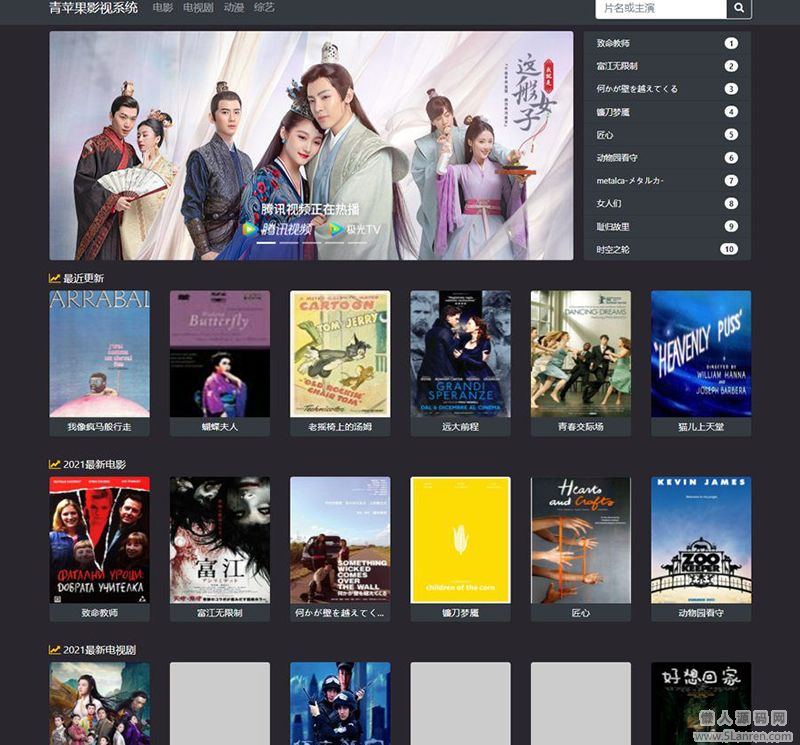Open the Tom and Jerry 老摇椅上的汤姆 poster
Screen dimensions: 800x745
pyautogui.click(x=340, y=354)
